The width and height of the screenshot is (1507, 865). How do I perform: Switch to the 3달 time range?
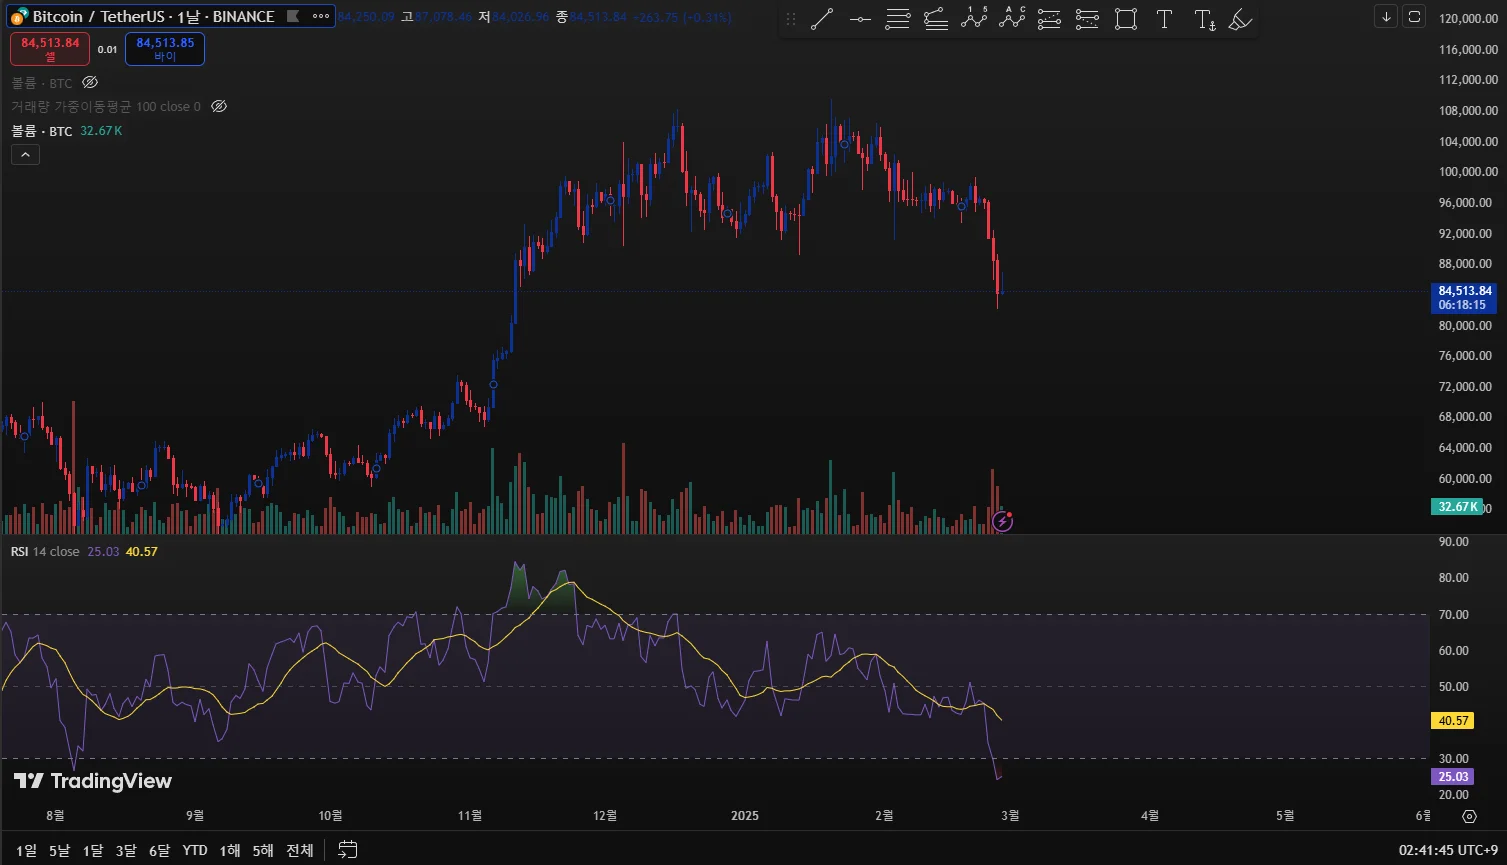coord(126,851)
